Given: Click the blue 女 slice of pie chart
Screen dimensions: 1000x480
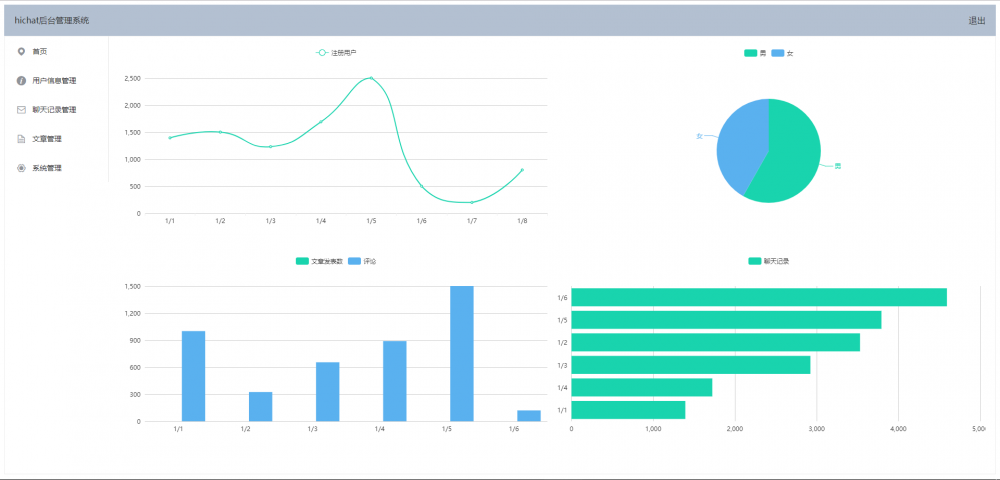Looking at the screenshot, I should pyautogui.click(x=740, y=143).
